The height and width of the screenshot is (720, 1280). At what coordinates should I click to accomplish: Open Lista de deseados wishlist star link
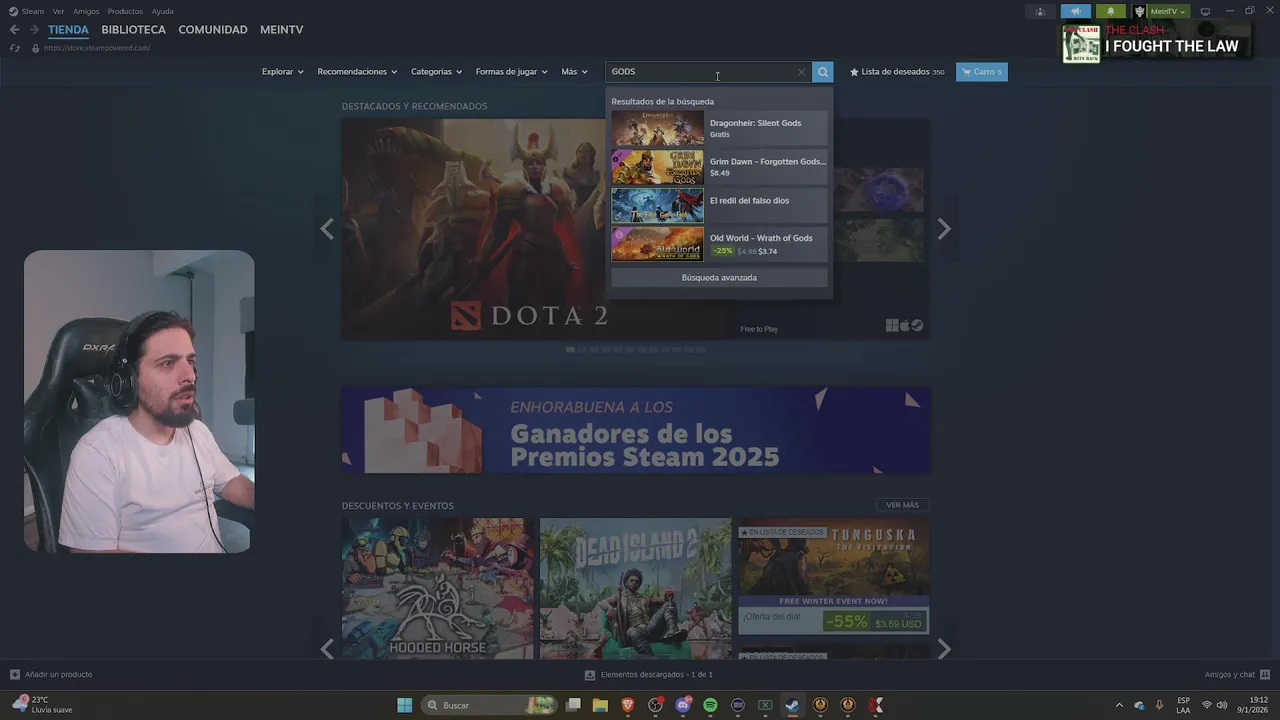[897, 72]
